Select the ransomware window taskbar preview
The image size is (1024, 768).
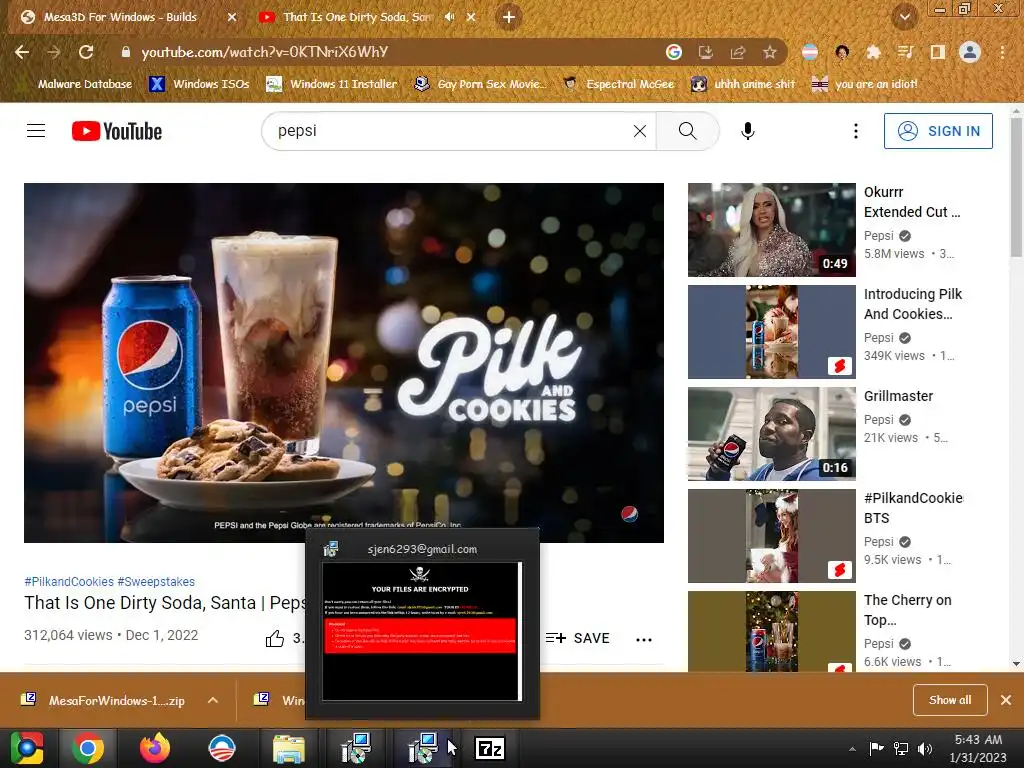(x=423, y=623)
